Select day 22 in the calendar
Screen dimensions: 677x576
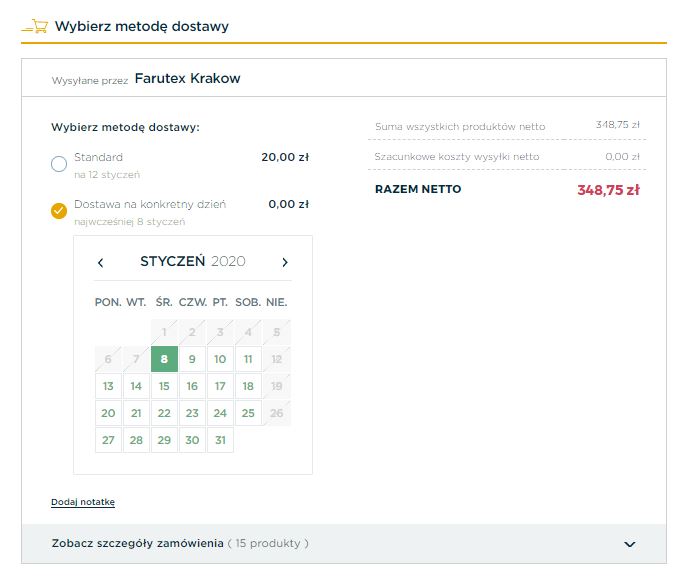coord(164,413)
